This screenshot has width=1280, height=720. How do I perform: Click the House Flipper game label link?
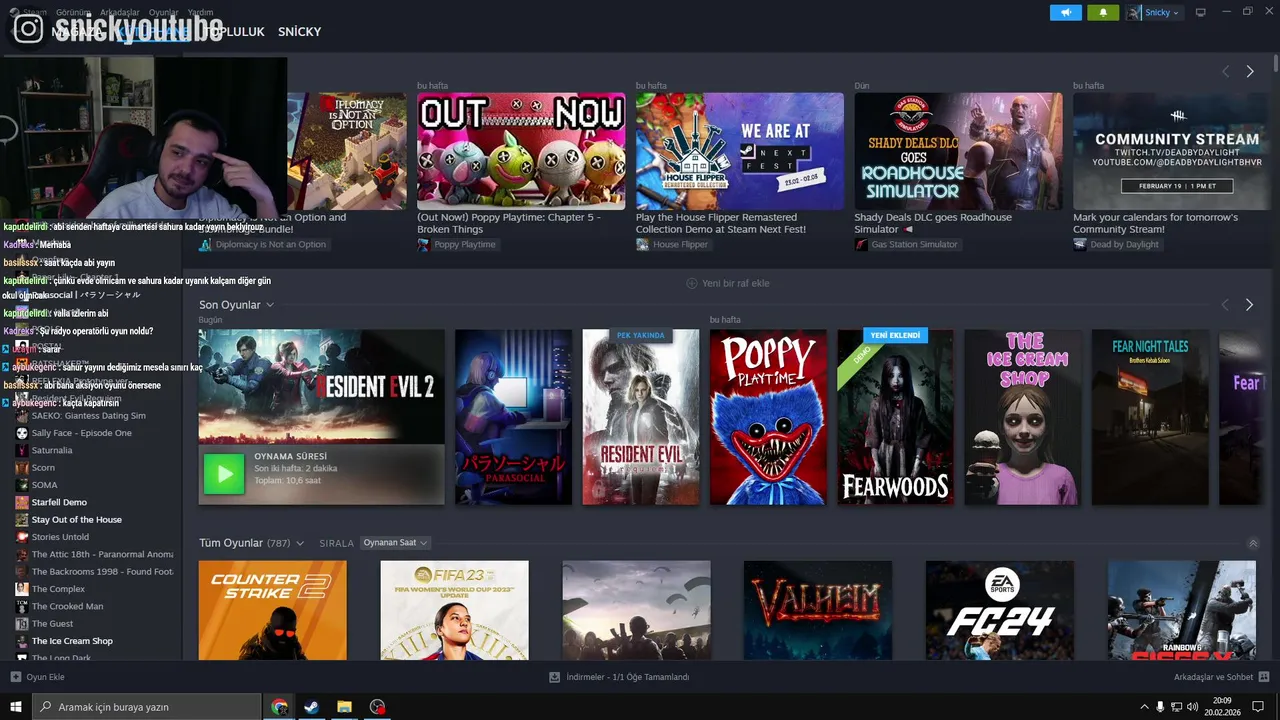tap(672, 244)
